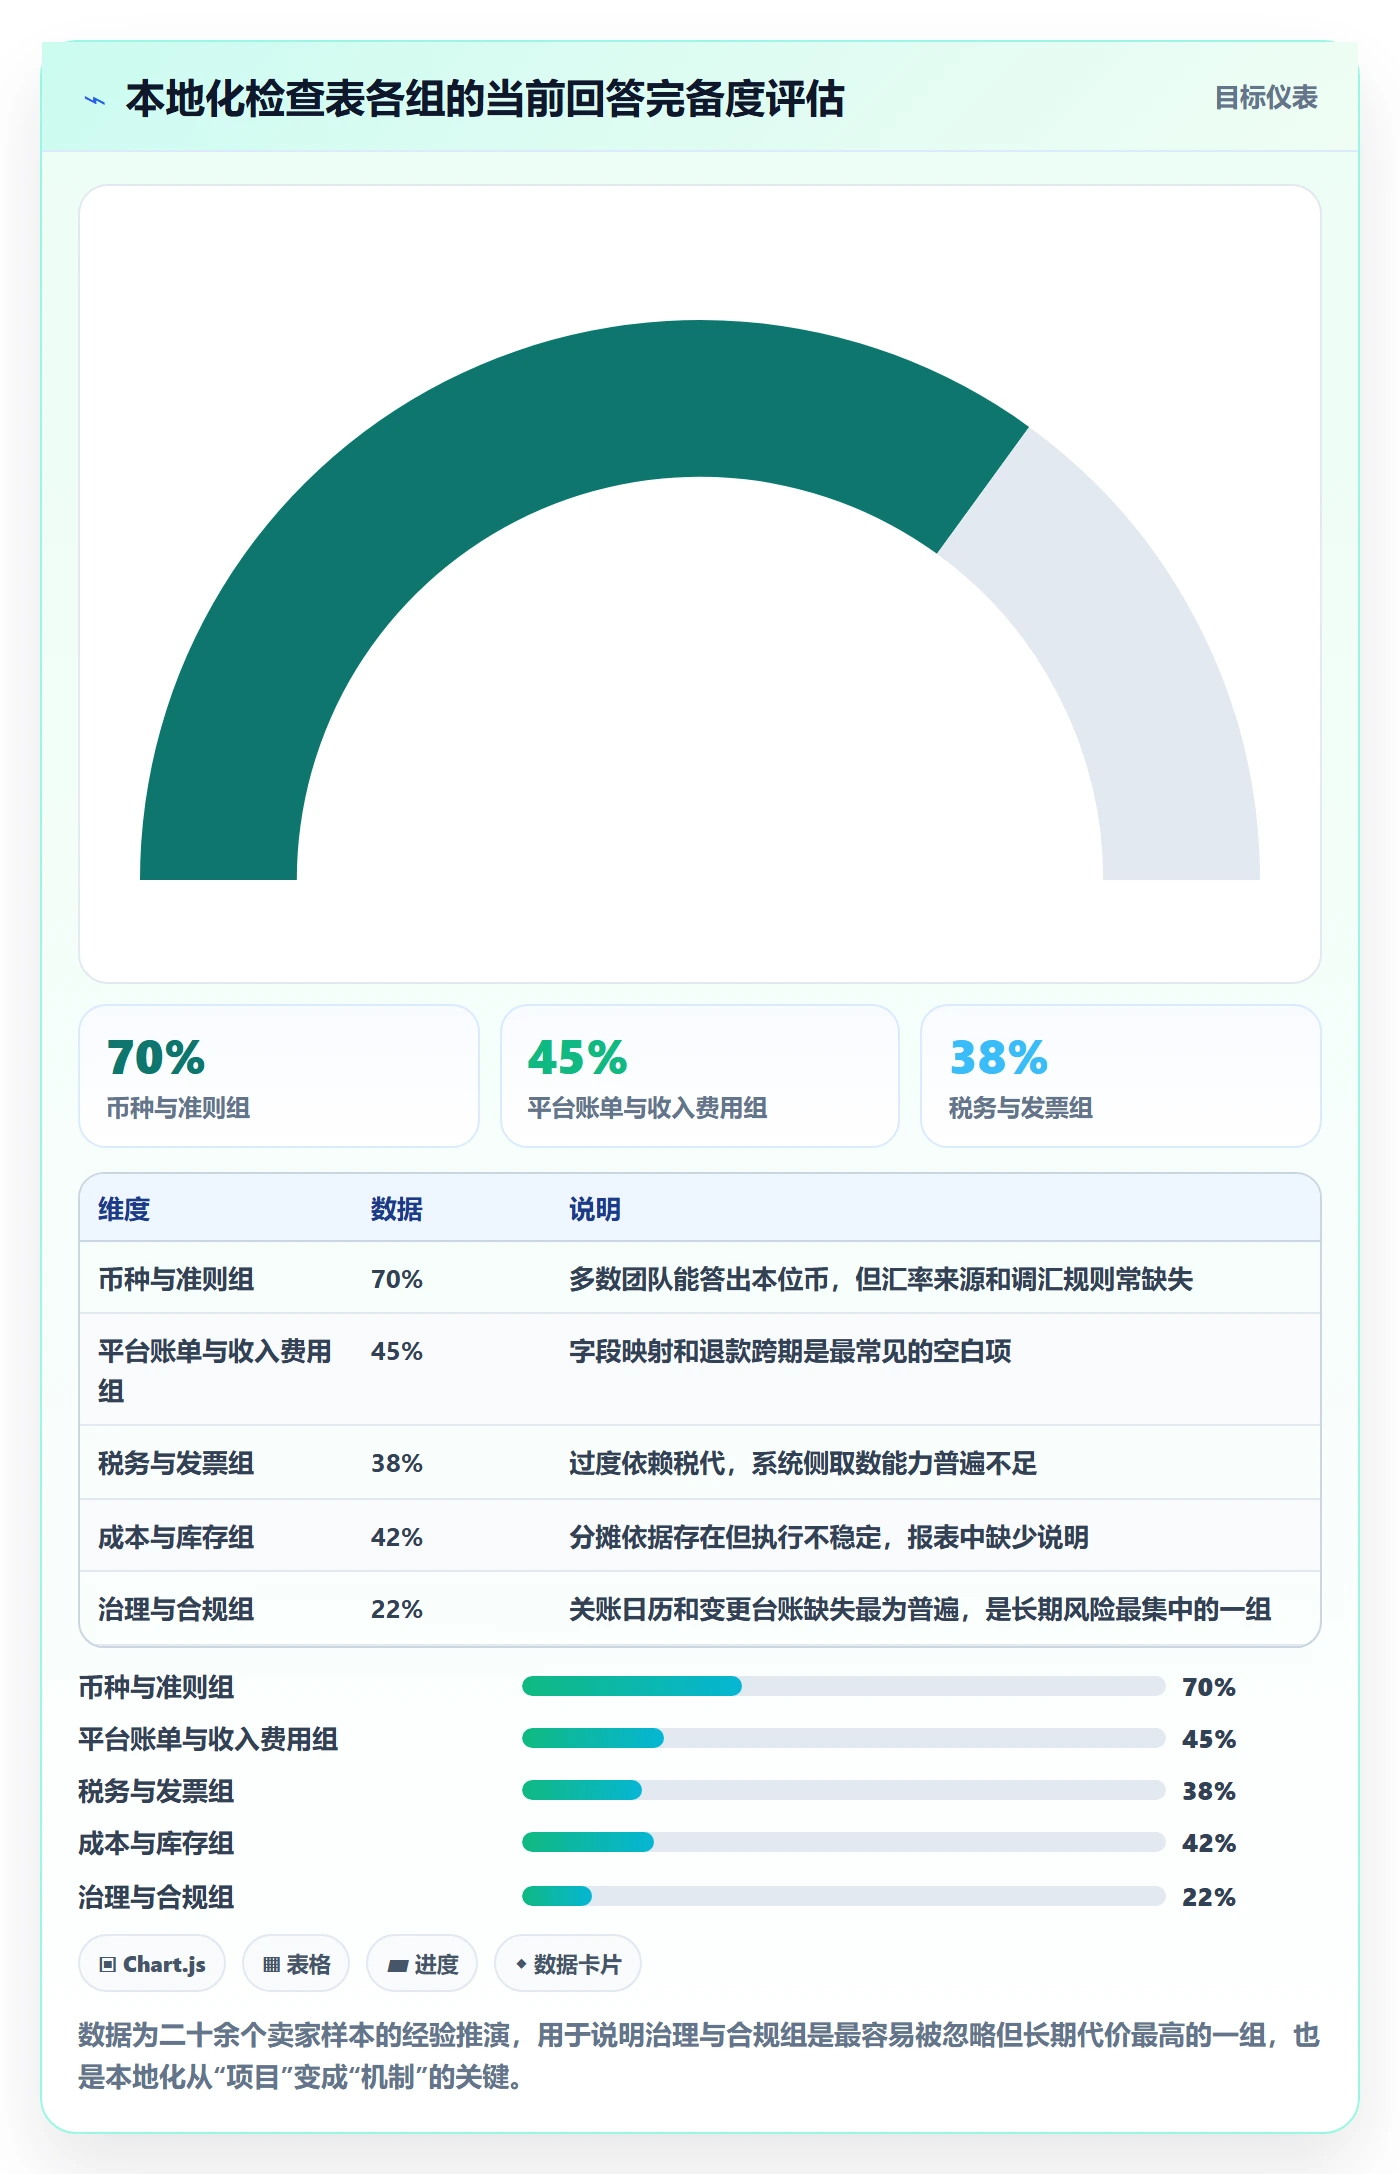The width and height of the screenshot is (1400, 2174).
Task: Click text 关账日历和变更台账缺失最为普遍
Action: coord(764,1609)
